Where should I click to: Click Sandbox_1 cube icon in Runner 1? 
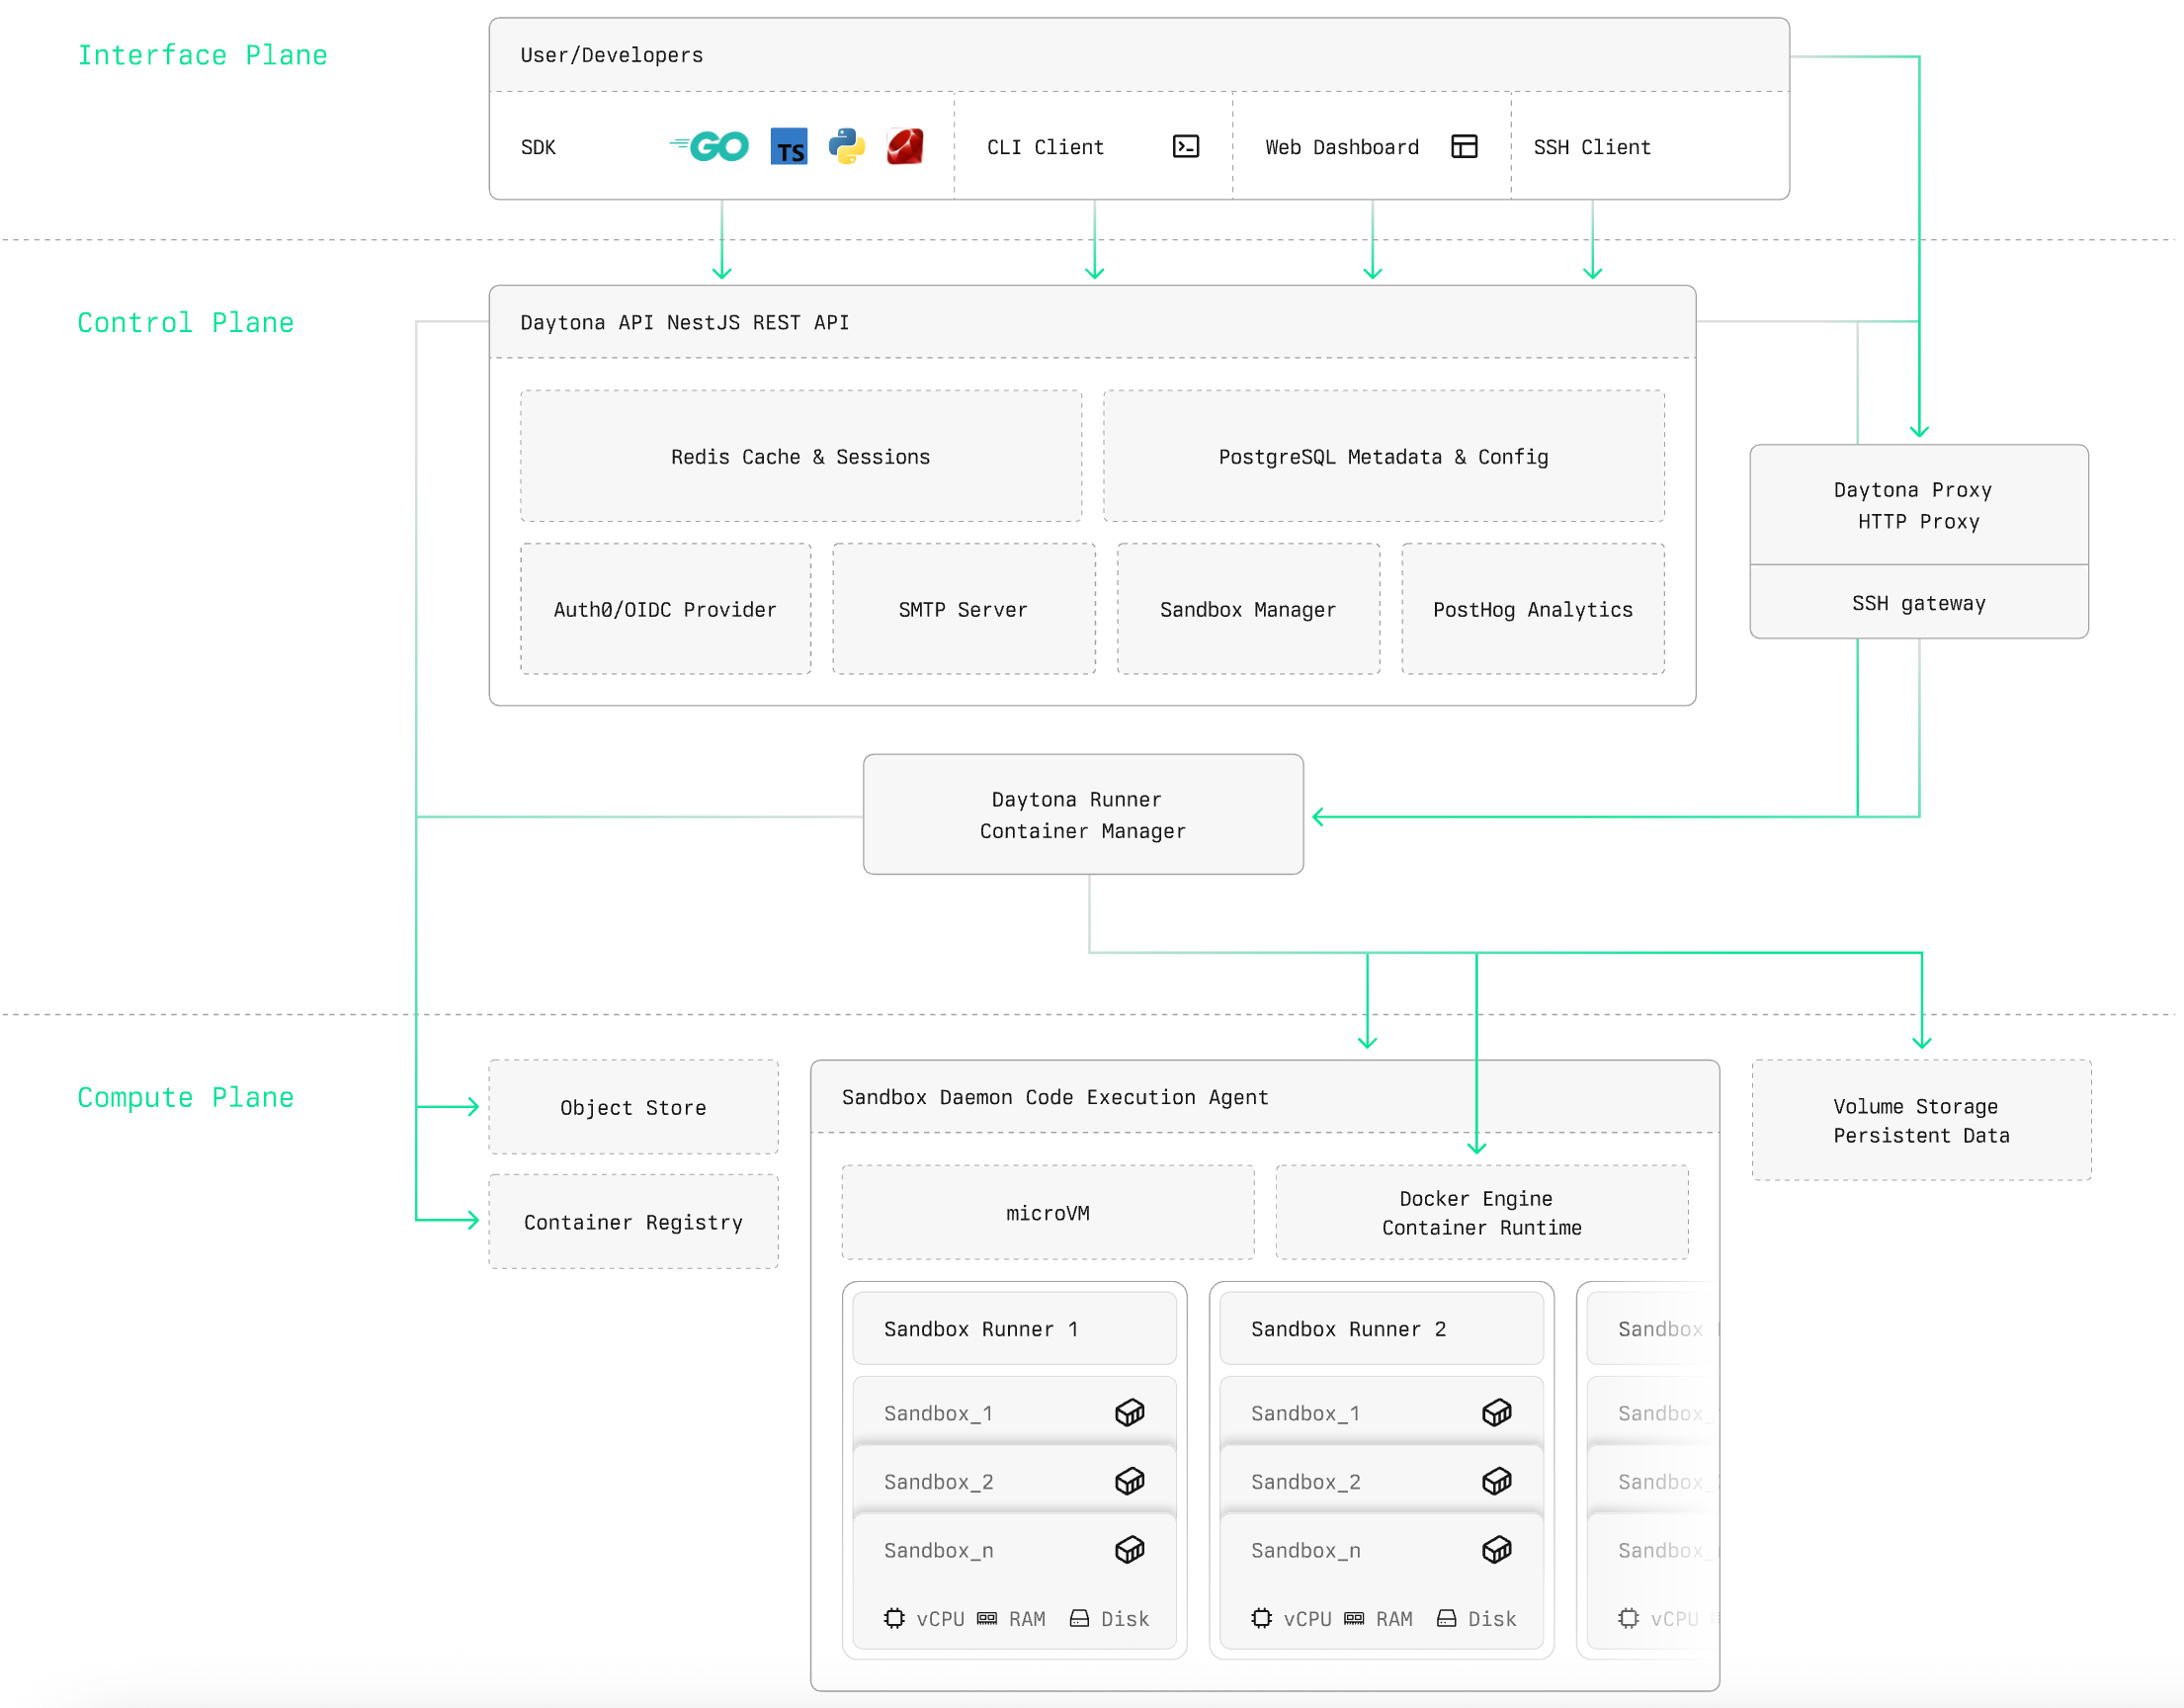click(x=1129, y=1412)
